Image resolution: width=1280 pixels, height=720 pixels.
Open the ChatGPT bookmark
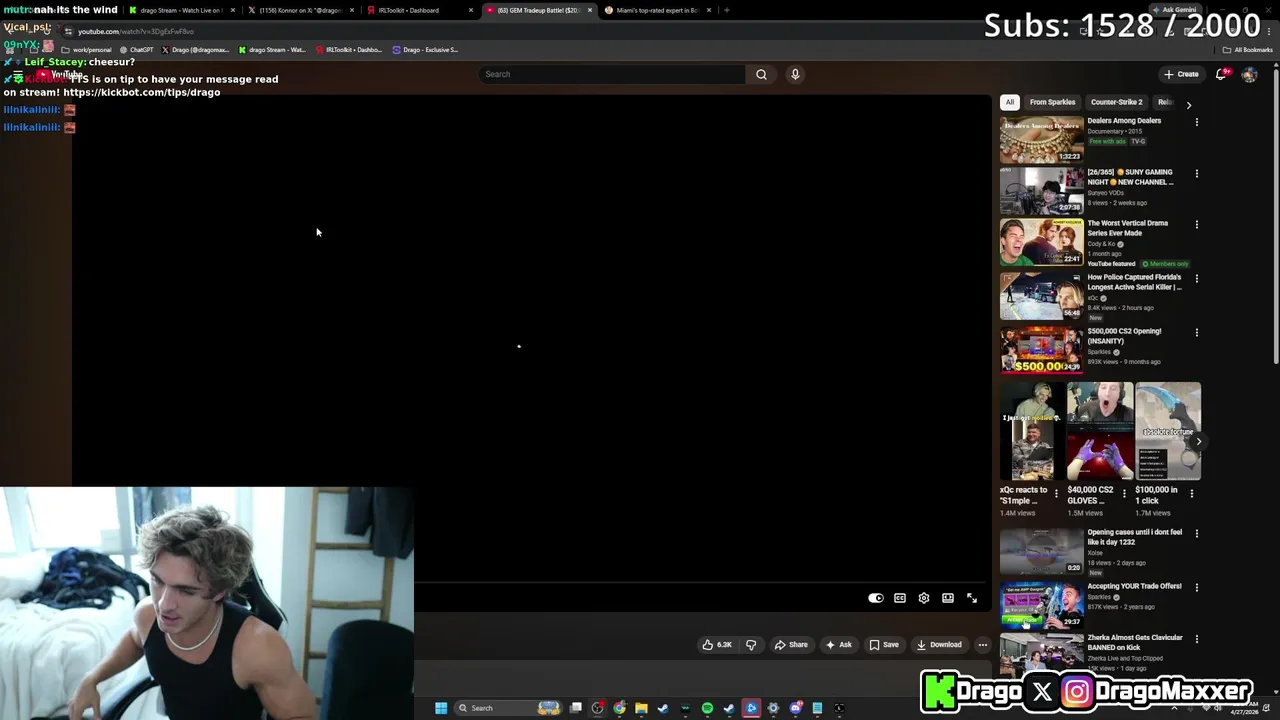click(137, 50)
